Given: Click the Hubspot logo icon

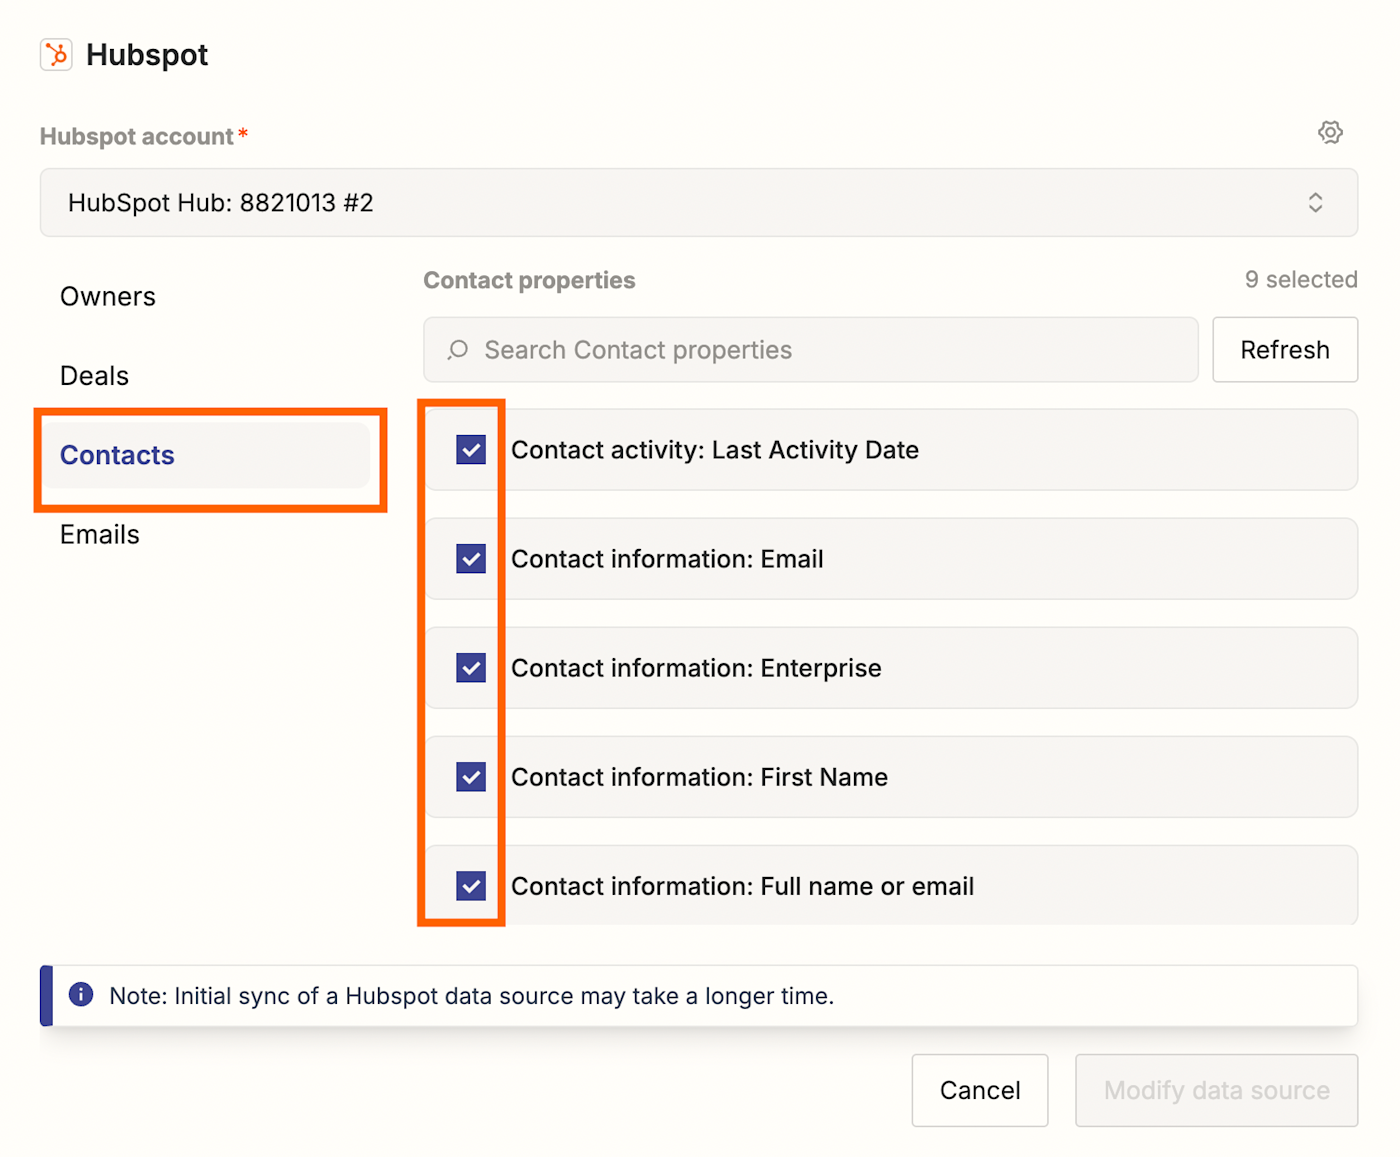Looking at the screenshot, I should click(56, 55).
